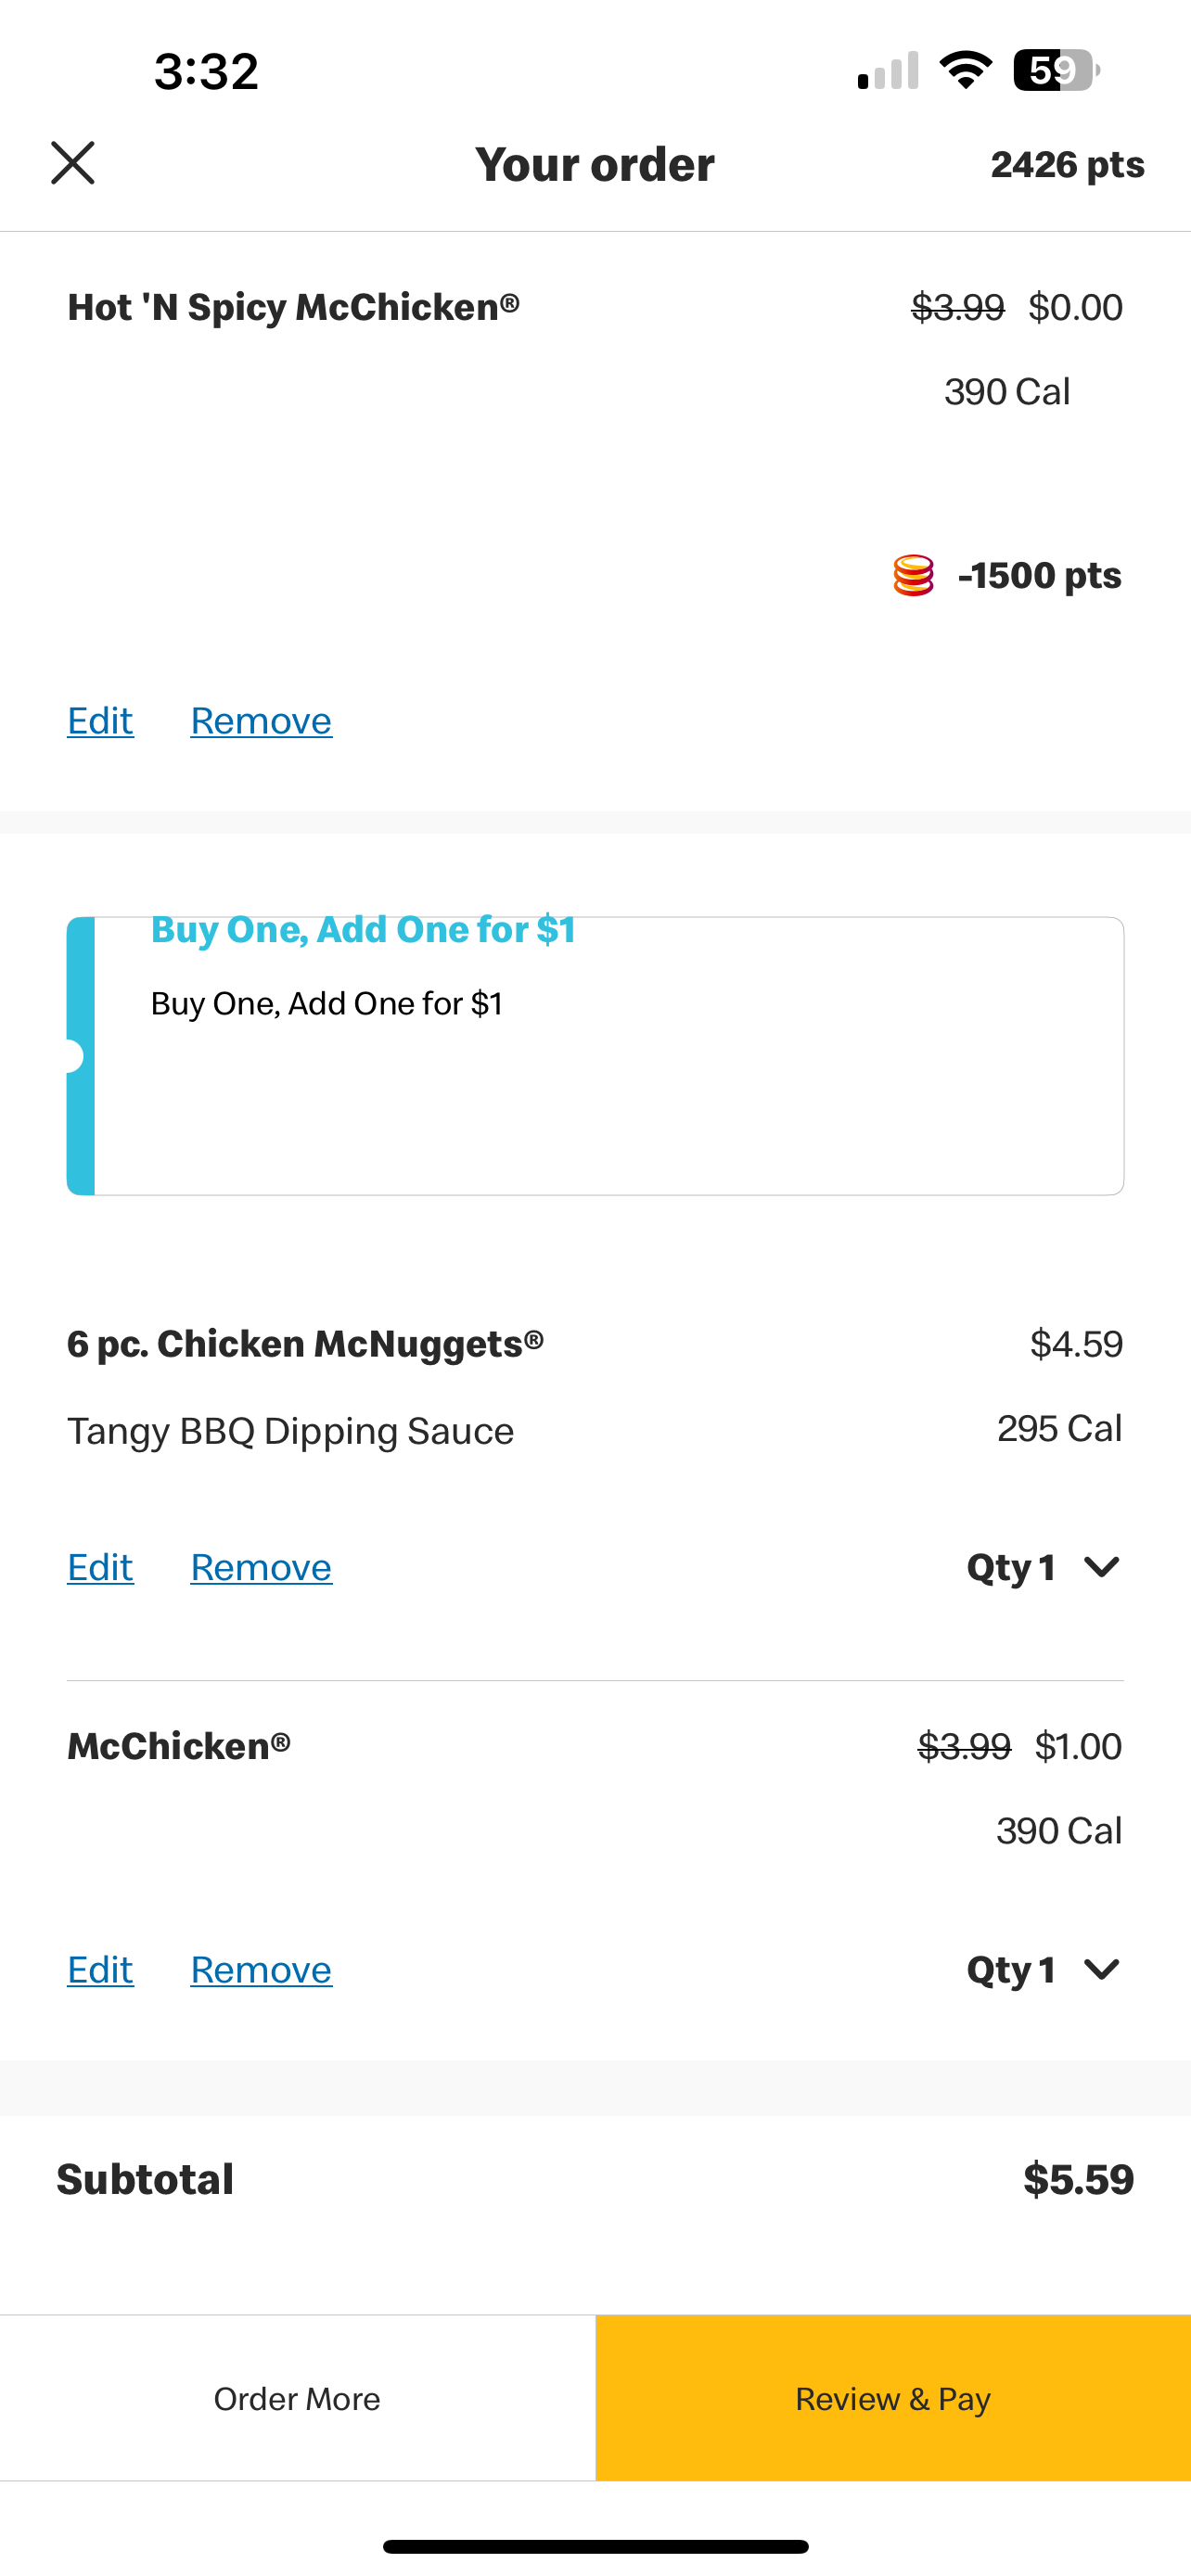Expand the McChicken Qty 1 dropdown
This screenshot has height=2576, width=1191.
pos(1044,1969)
